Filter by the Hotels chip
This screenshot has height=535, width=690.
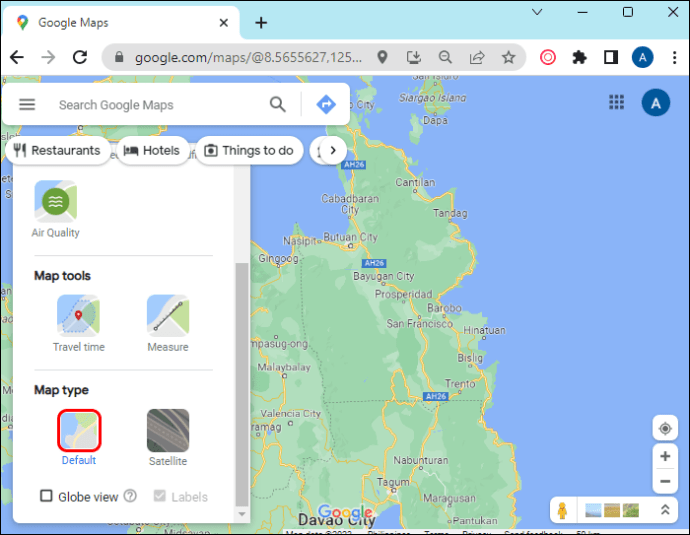pyautogui.click(x=152, y=150)
